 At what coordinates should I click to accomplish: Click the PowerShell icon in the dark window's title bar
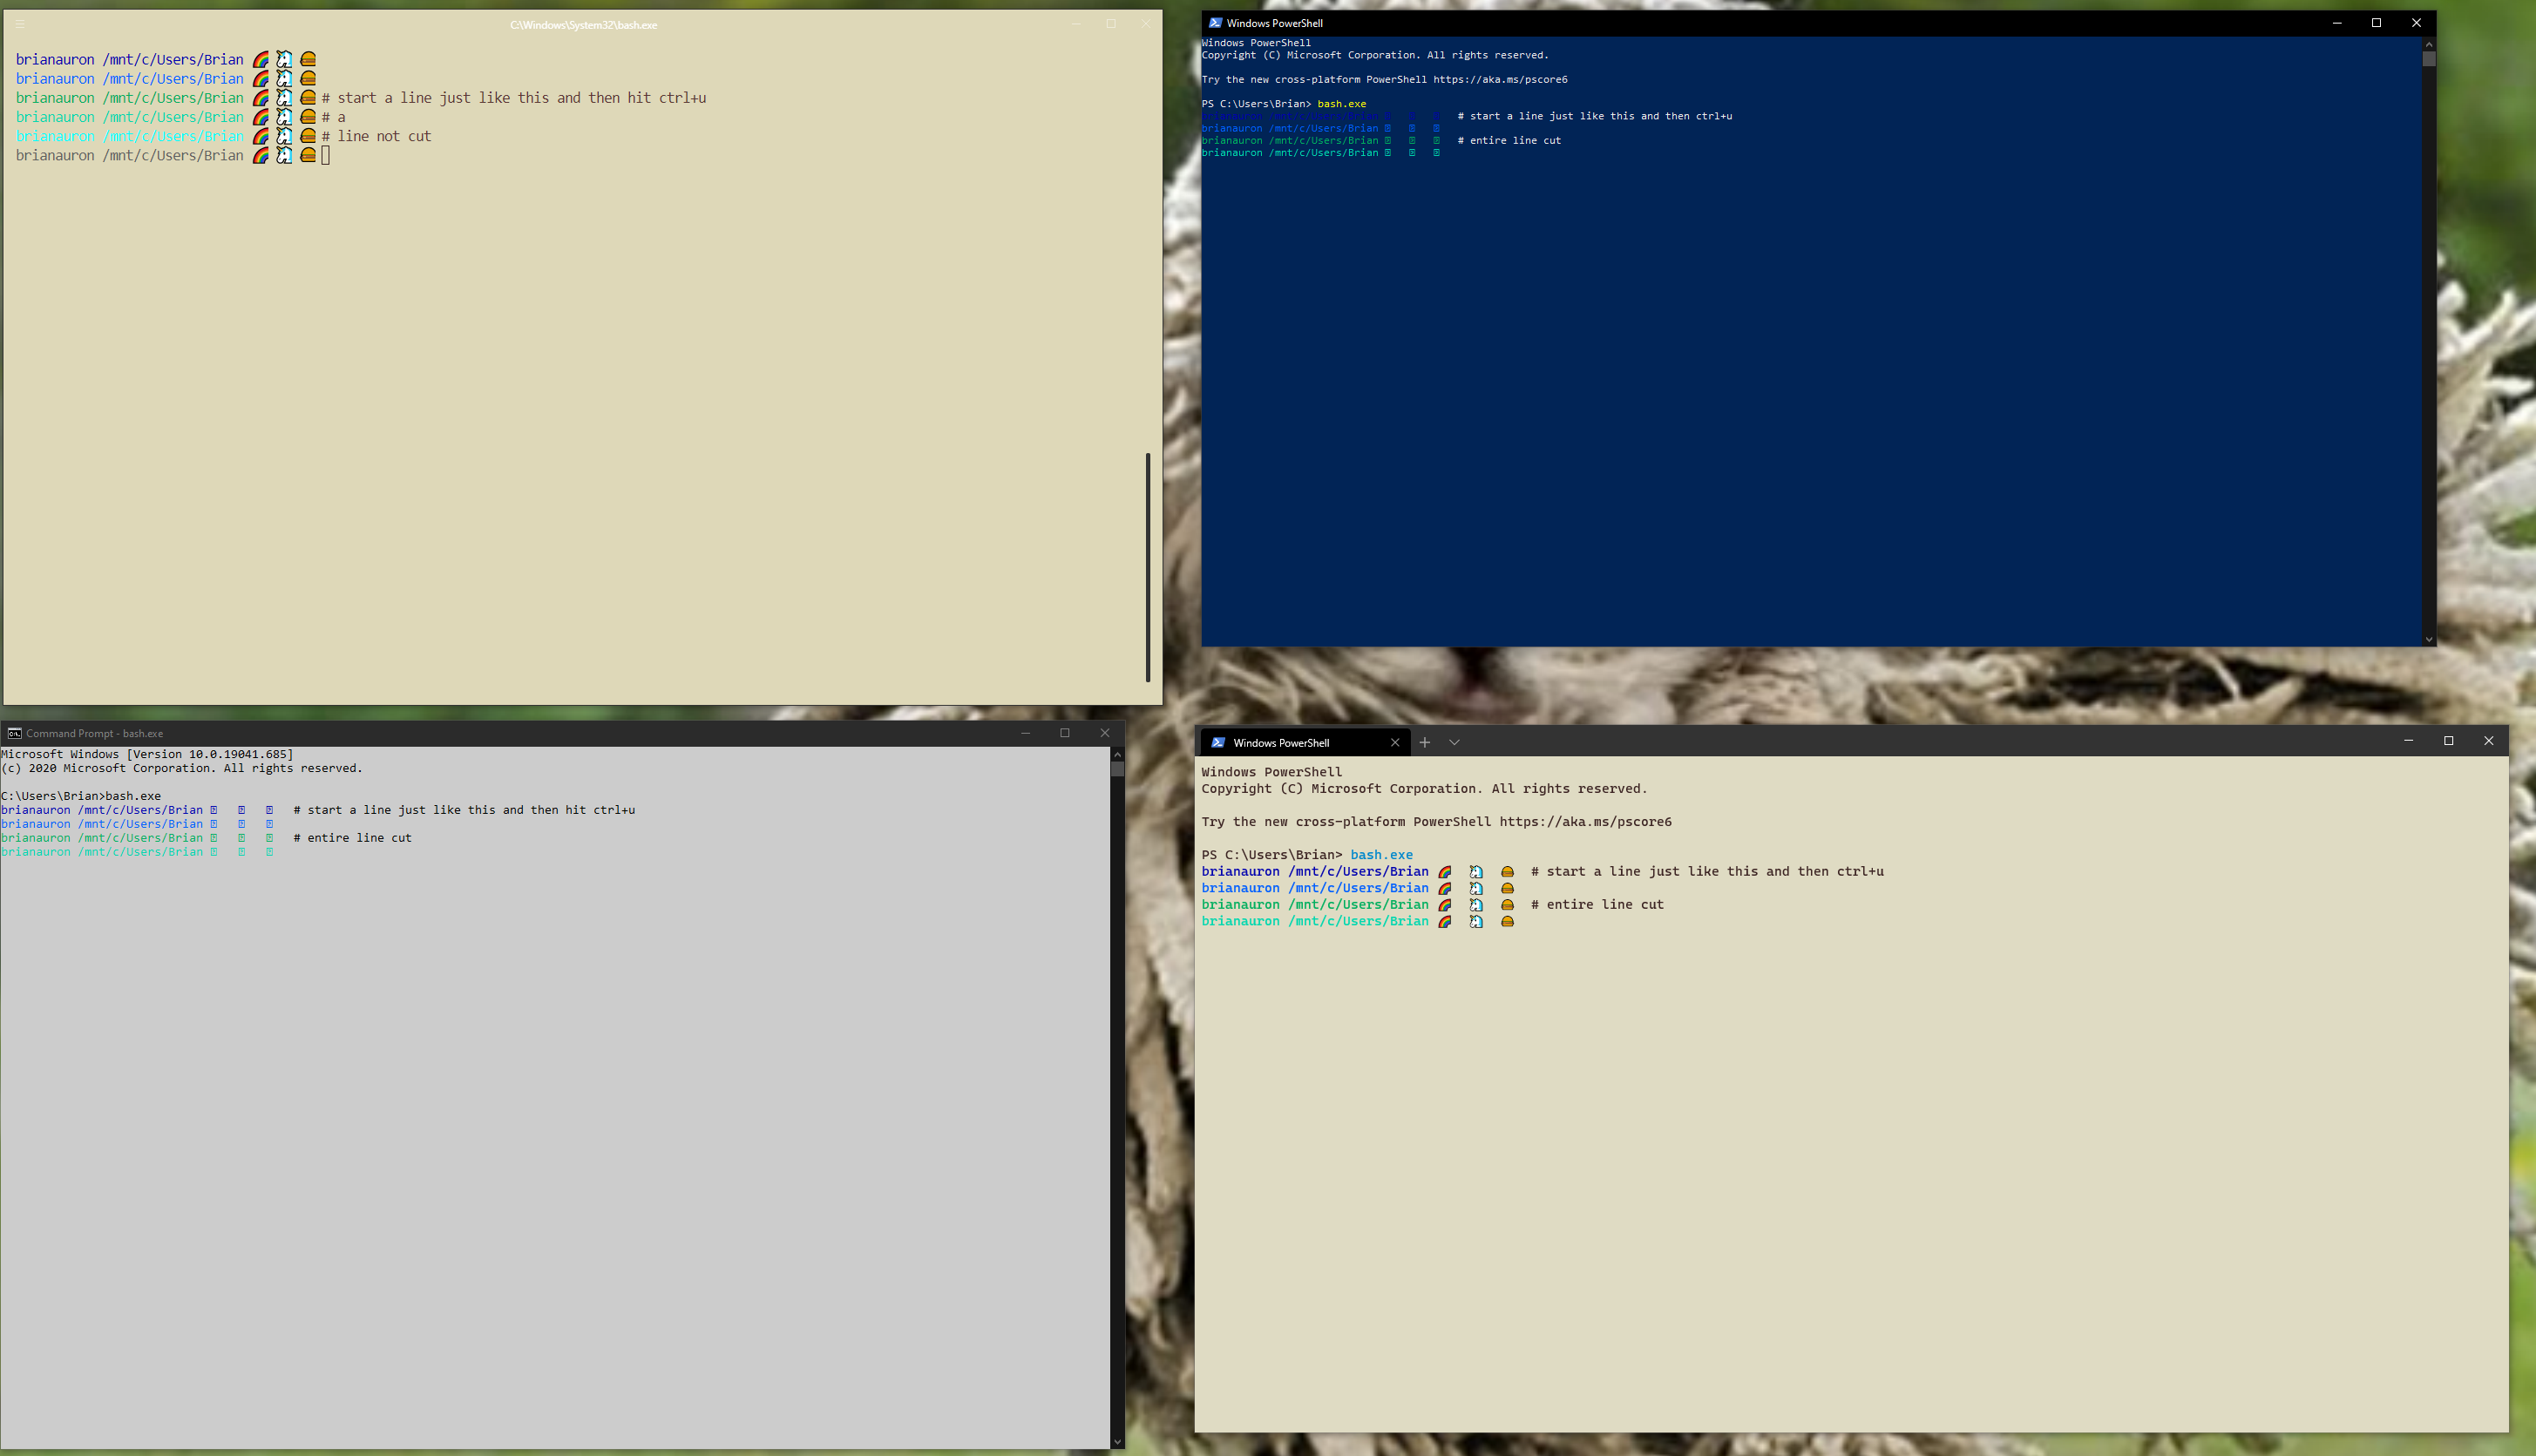pos(1214,22)
